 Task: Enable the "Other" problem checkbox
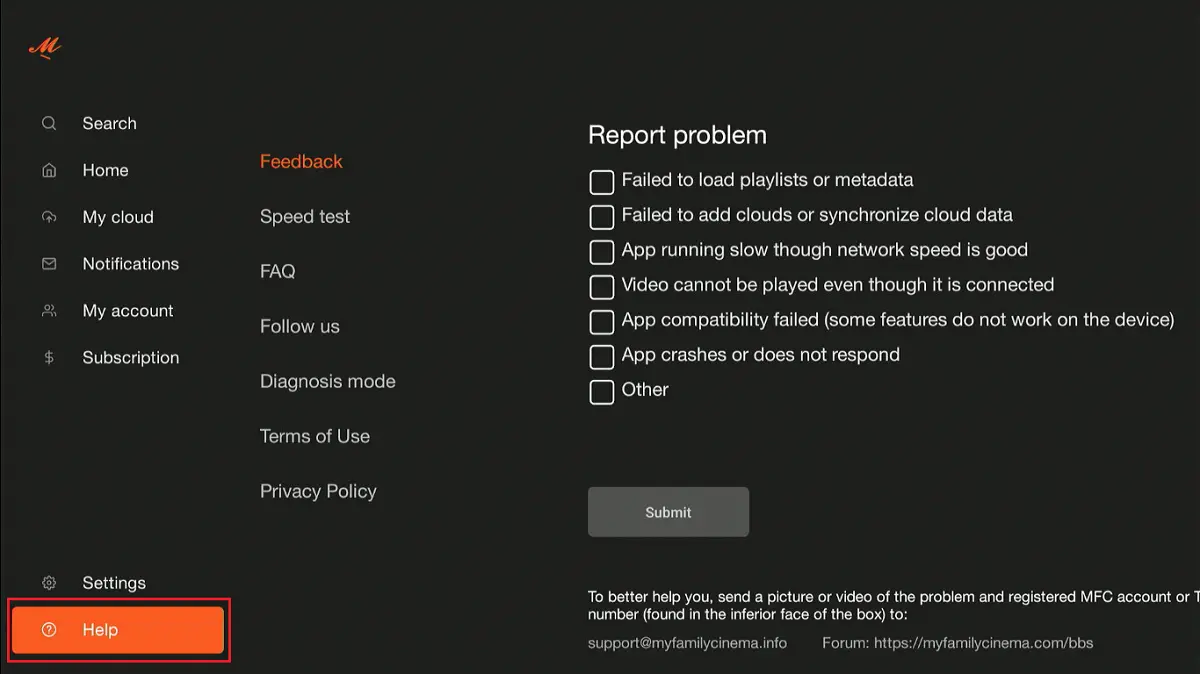601,391
